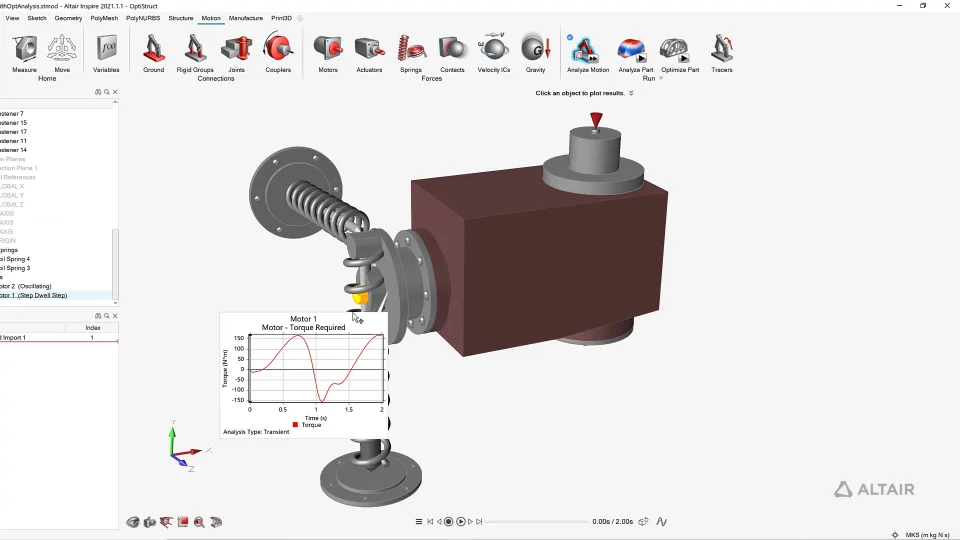This screenshot has width=960, height=540.
Task: Open the plot curve icon beside time readout
Action: pyautogui.click(x=661, y=522)
